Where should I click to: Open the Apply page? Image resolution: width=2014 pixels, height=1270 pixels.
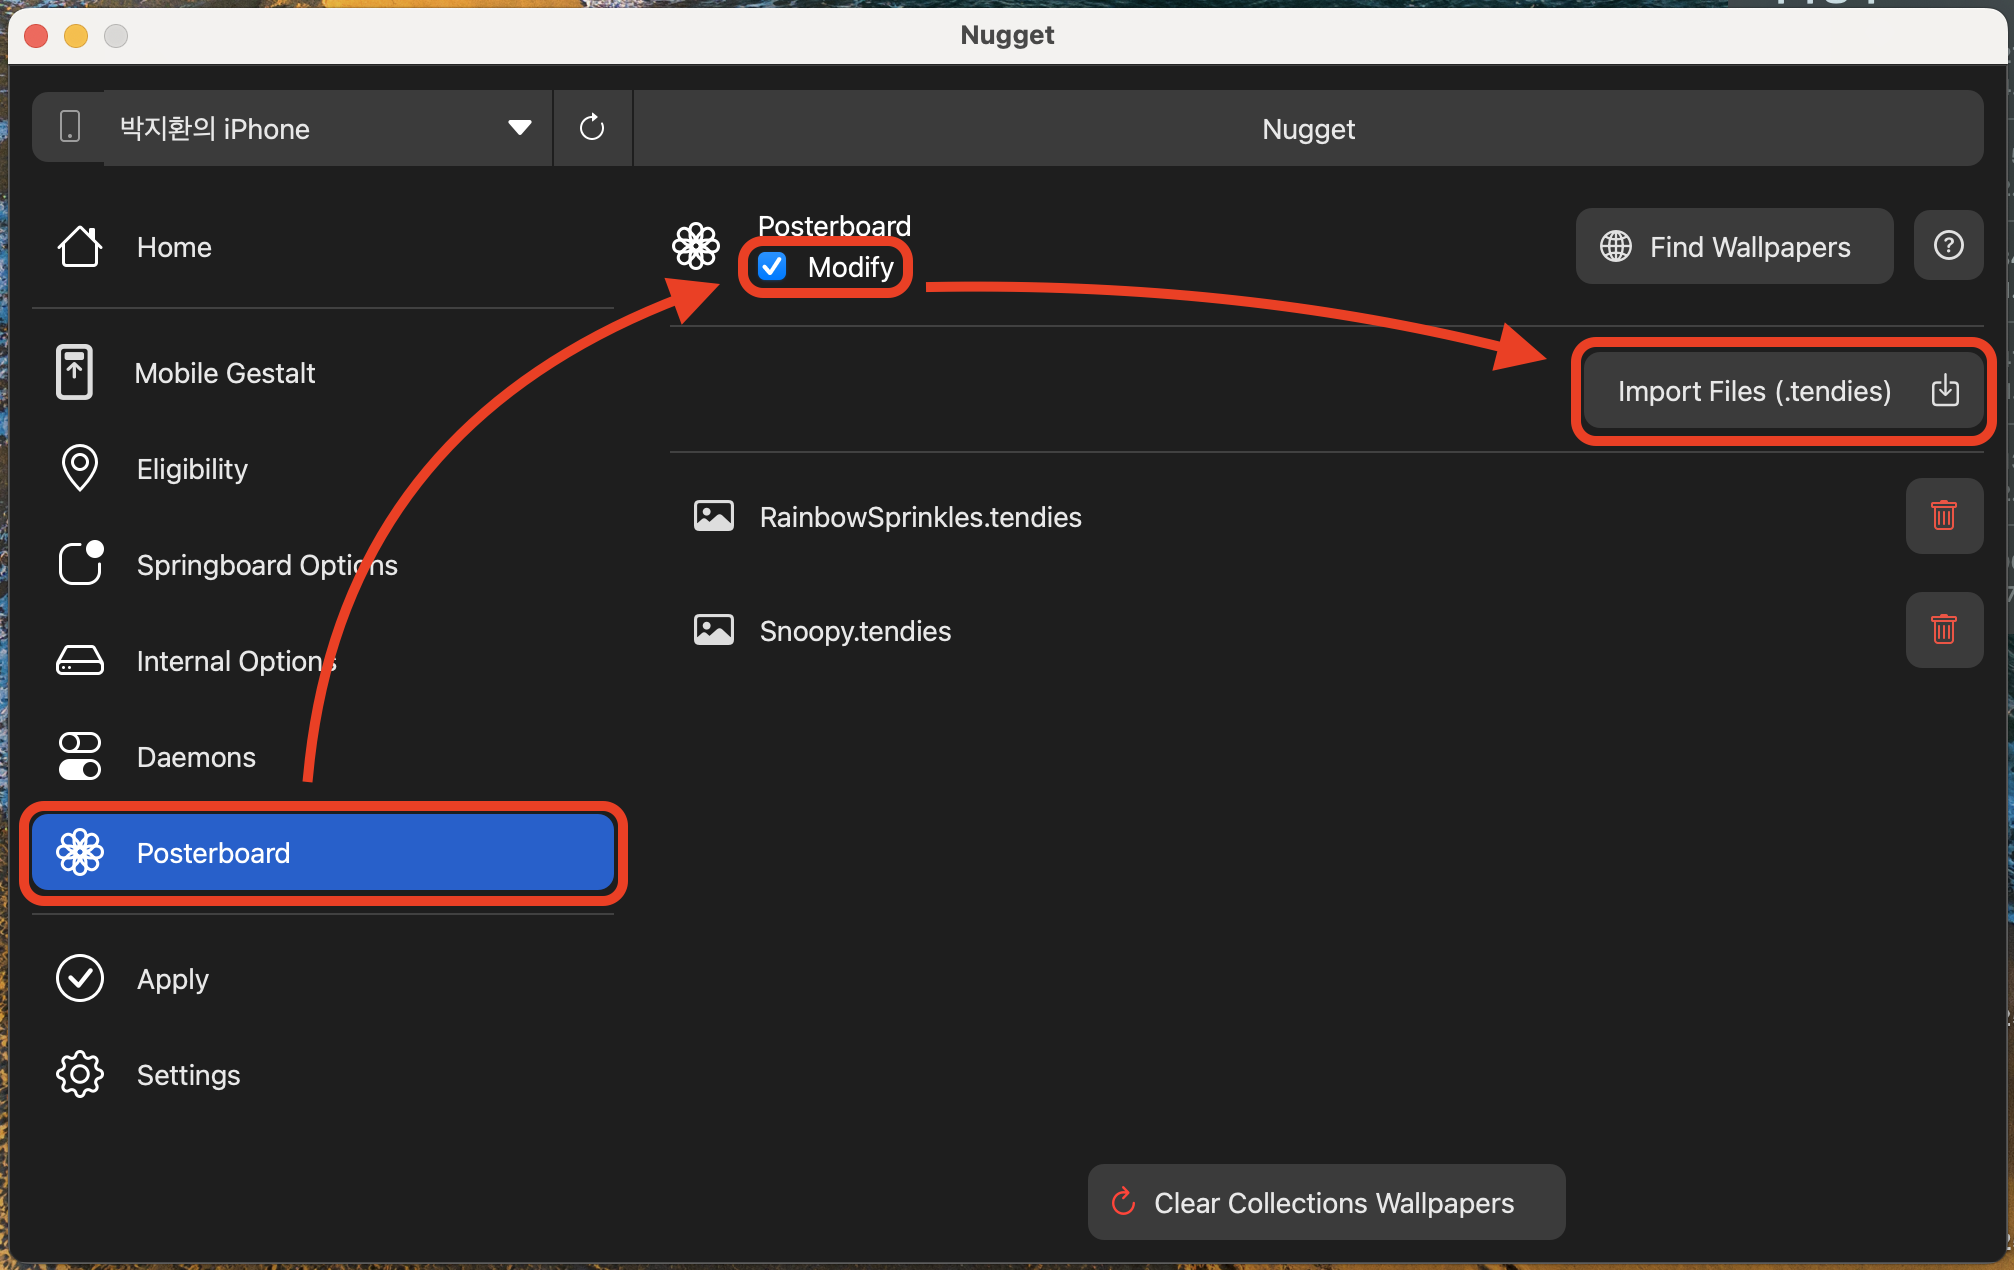point(172,979)
